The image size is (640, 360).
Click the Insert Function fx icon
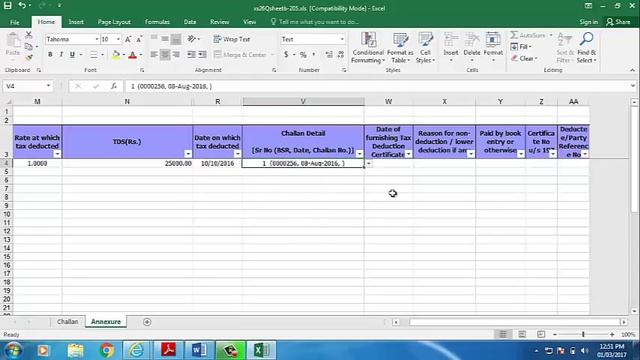pos(114,86)
